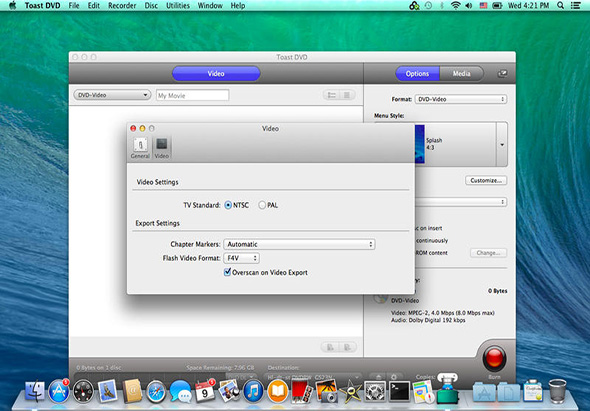Switch to the Media tab
This screenshot has width=590, height=411.
(461, 74)
